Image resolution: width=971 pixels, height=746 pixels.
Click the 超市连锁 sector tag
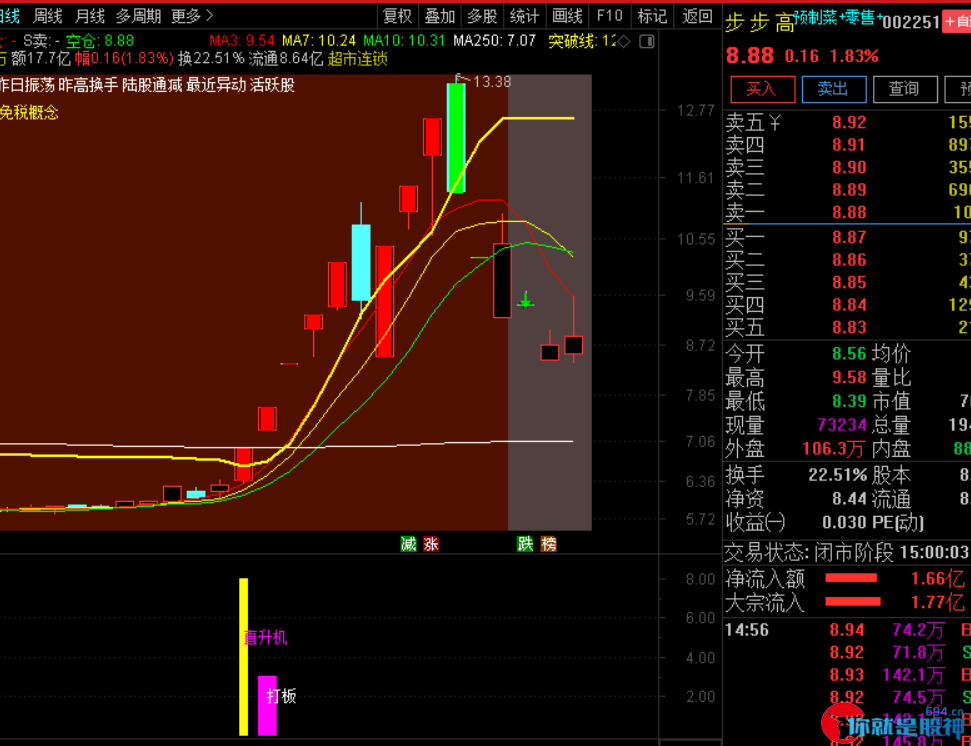[x=357, y=59]
